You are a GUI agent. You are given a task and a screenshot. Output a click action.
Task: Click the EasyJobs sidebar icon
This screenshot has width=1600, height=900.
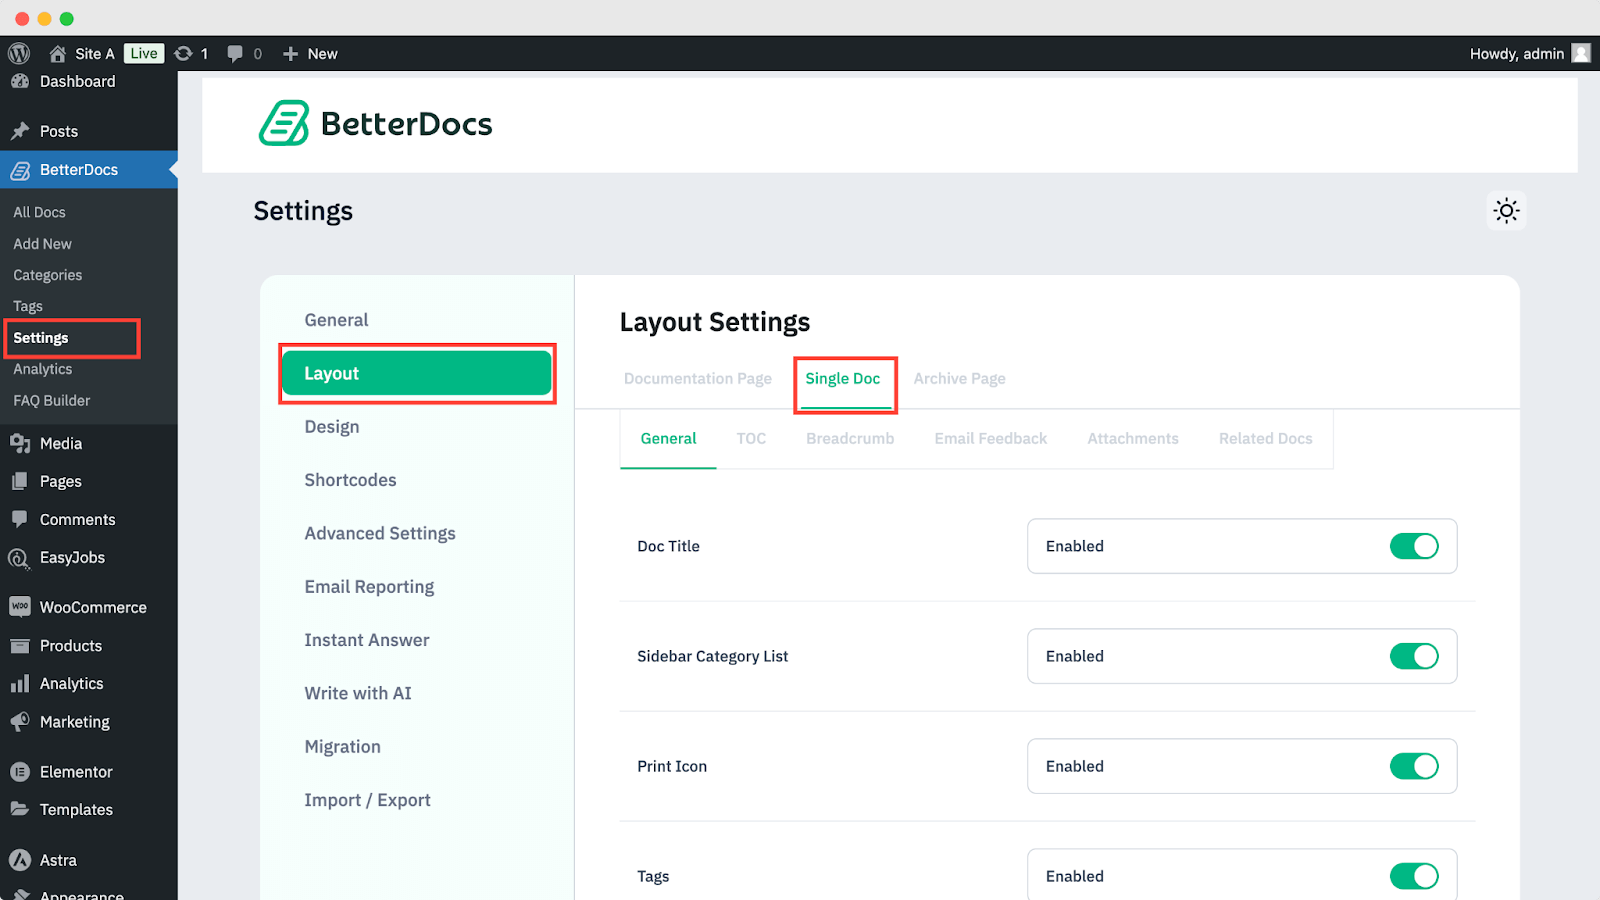coord(19,557)
